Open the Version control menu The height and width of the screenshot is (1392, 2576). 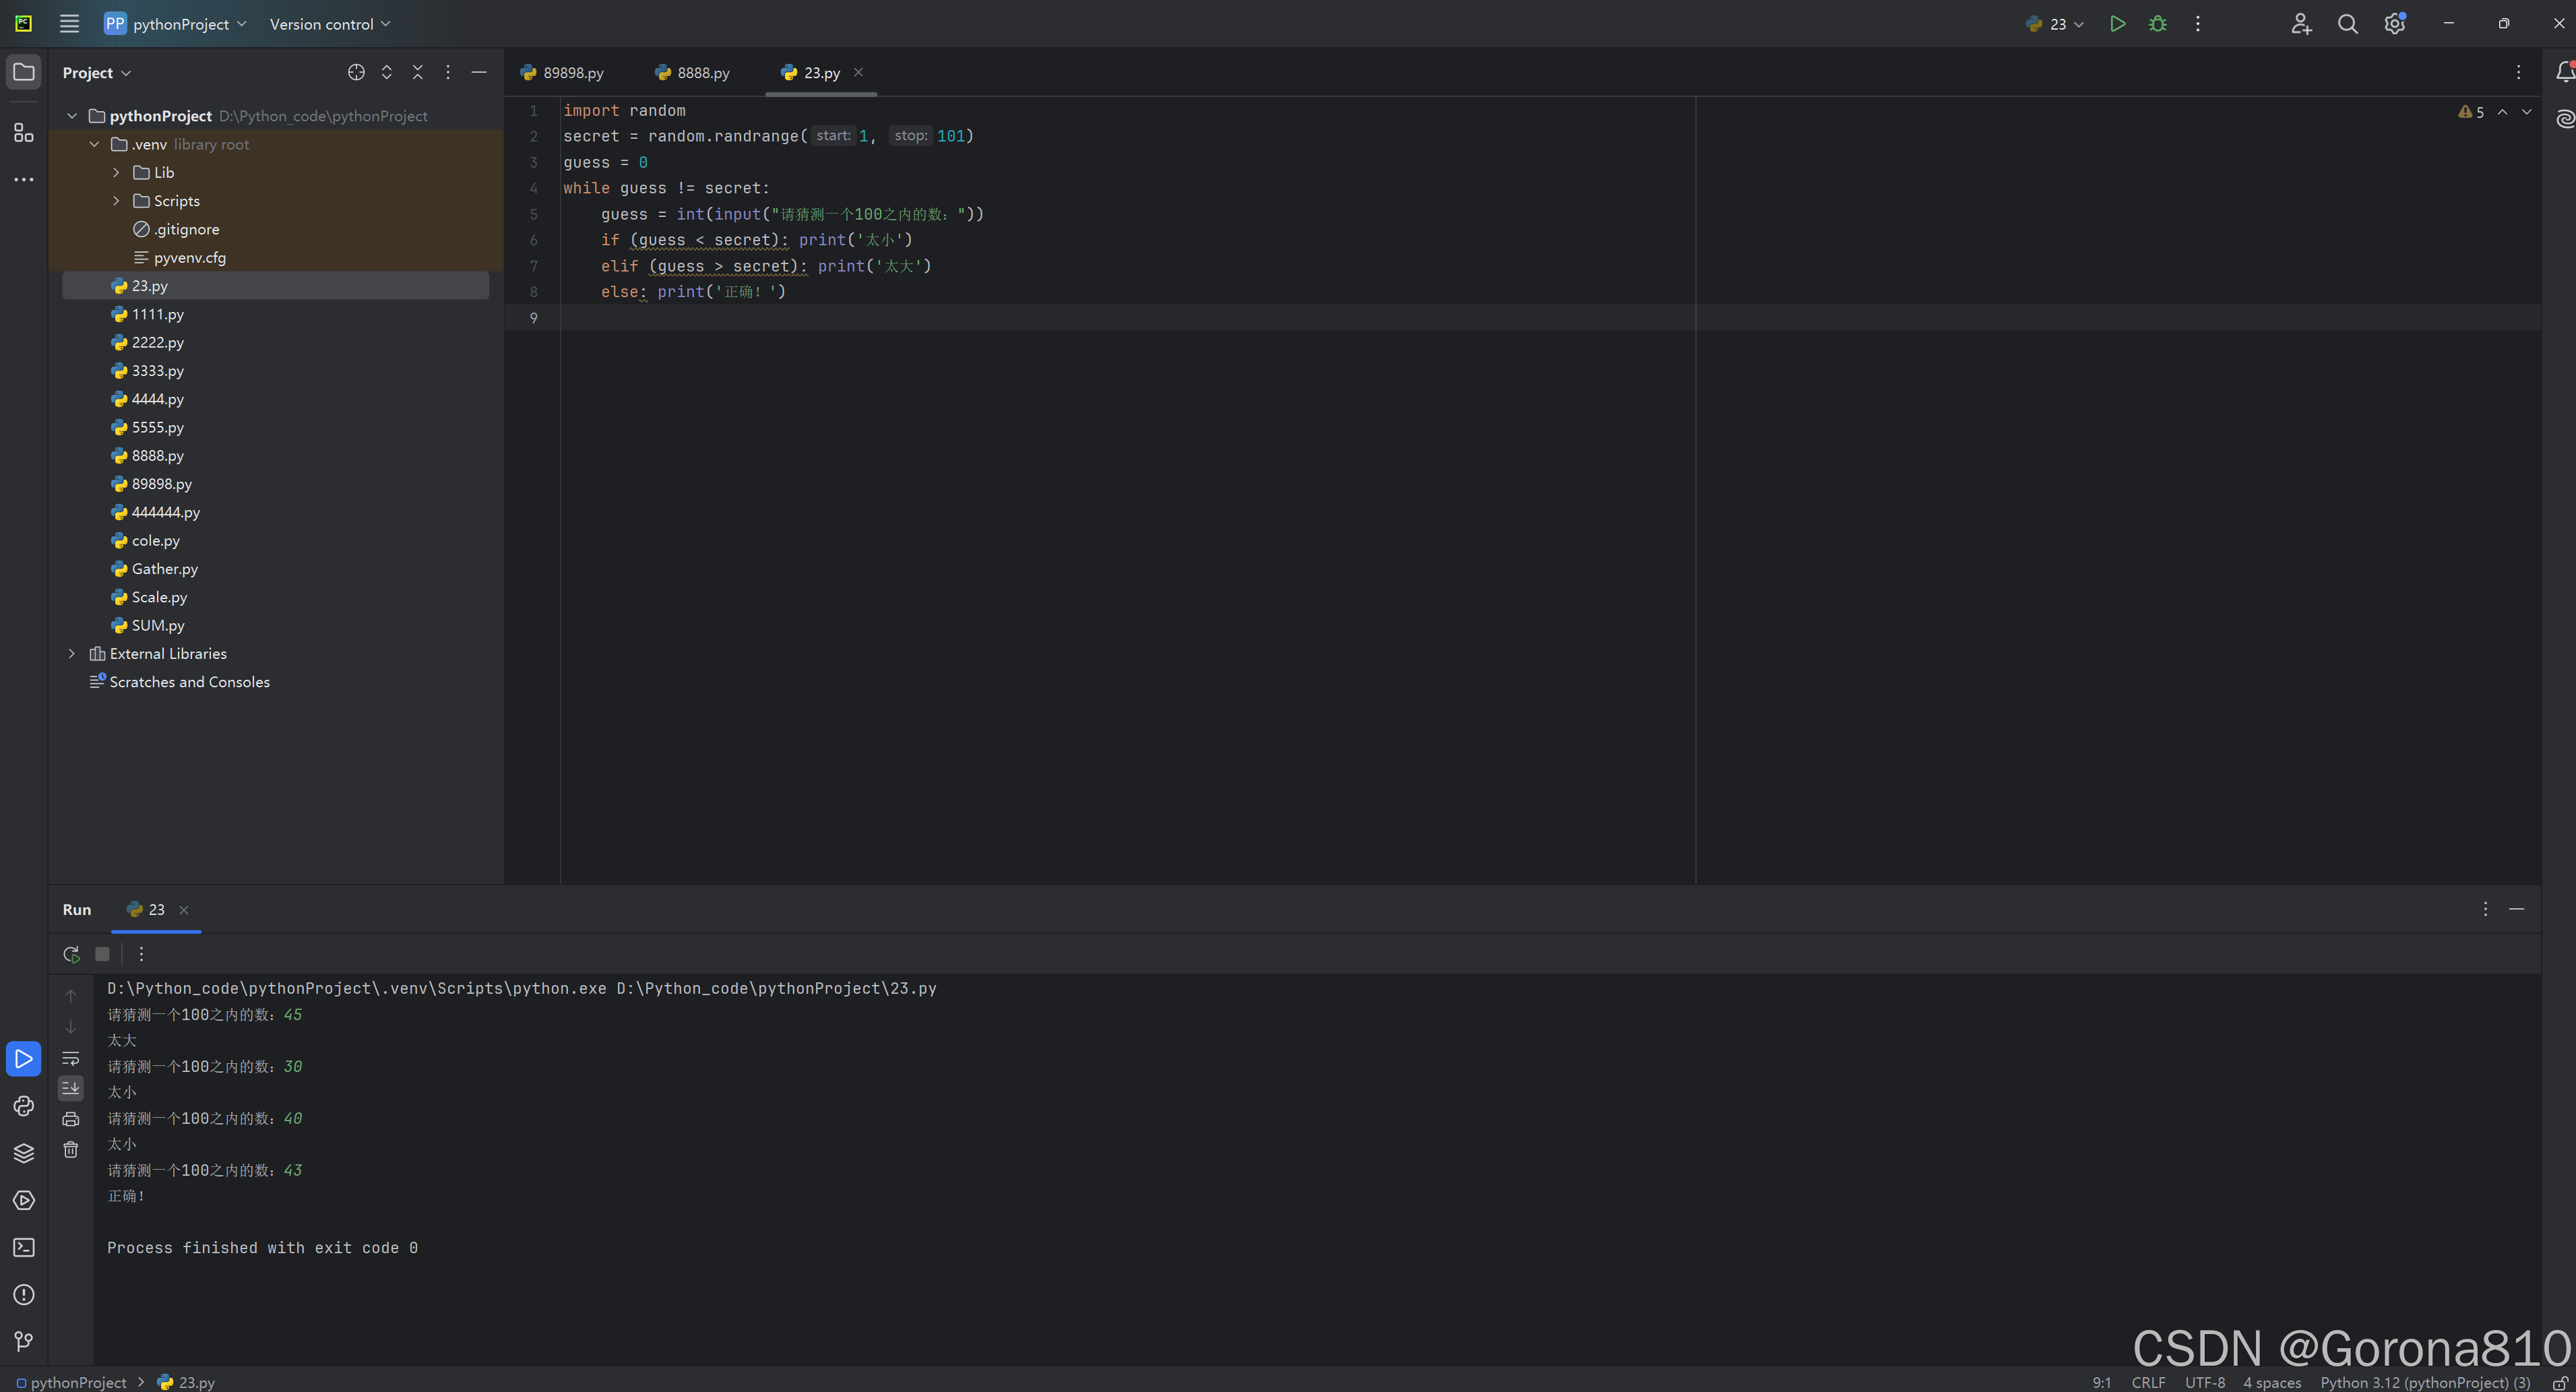pos(329,24)
